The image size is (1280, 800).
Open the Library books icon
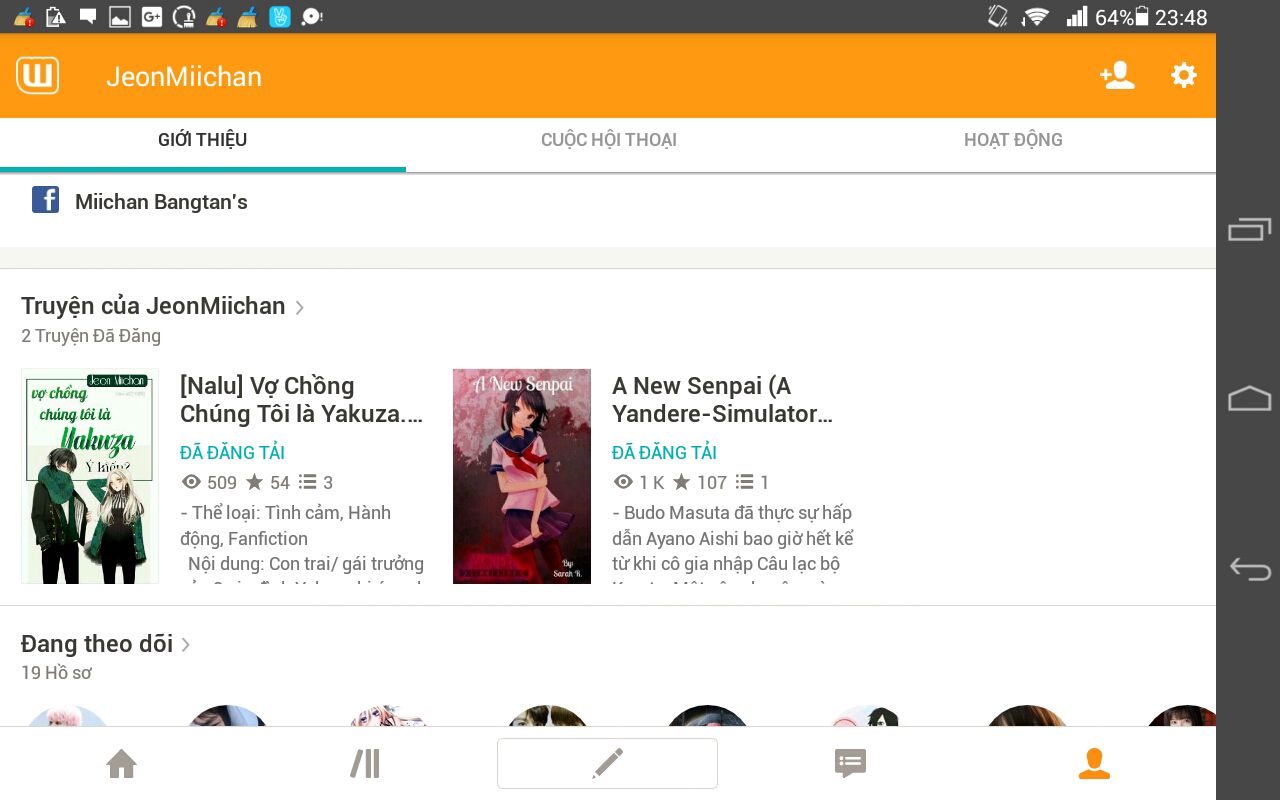[x=365, y=764]
